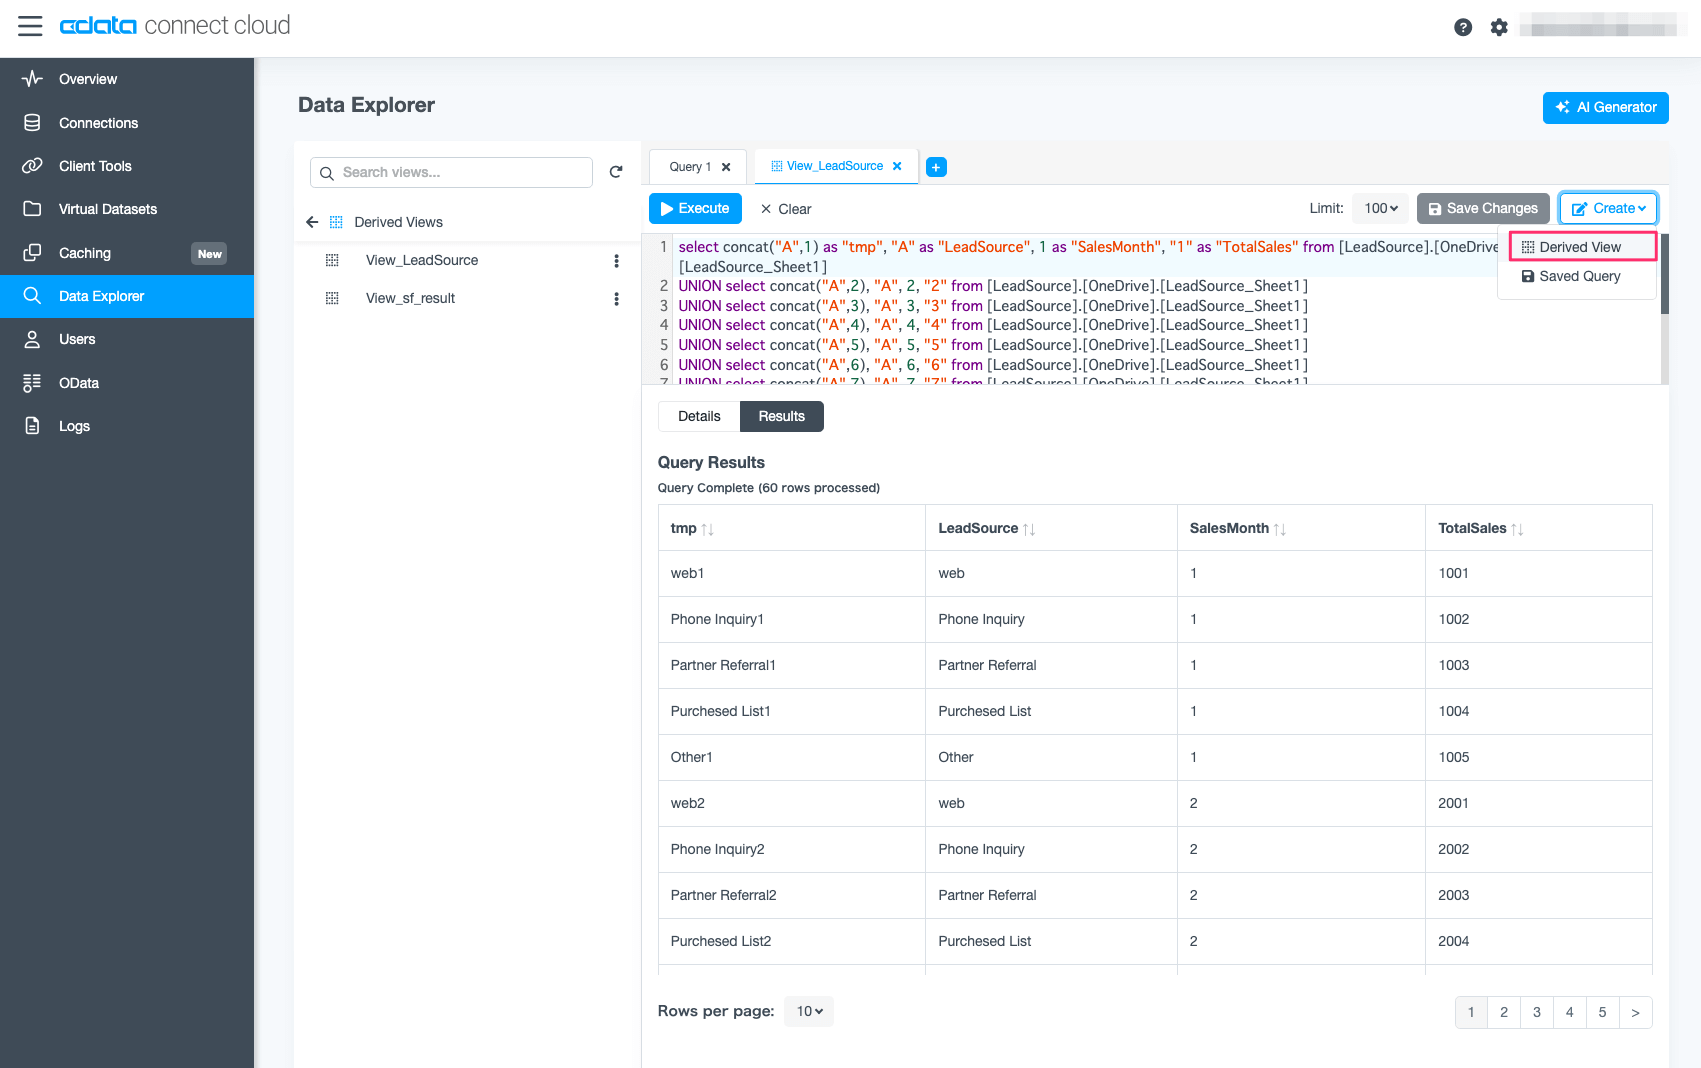The height and width of the screenshot is (1068, 1701).
Task: Add a new query tab
Action: coord(936,167)
